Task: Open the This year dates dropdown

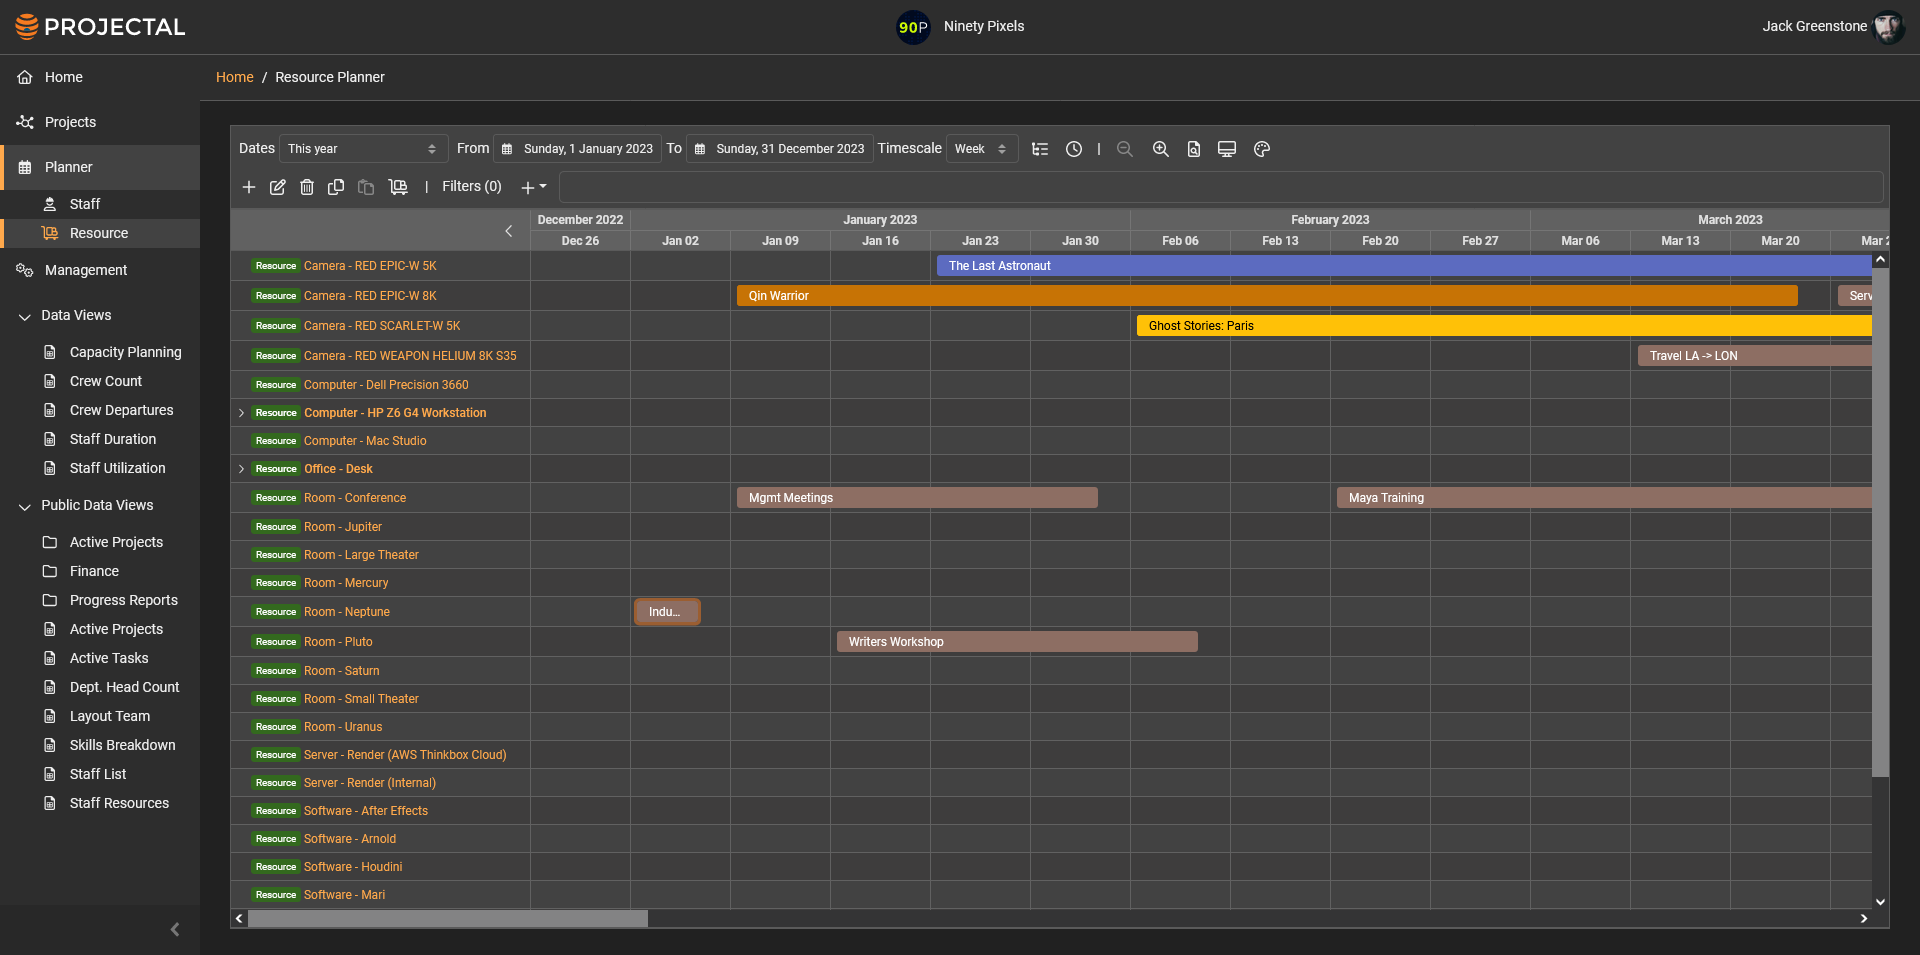Action: pos(363,148)
